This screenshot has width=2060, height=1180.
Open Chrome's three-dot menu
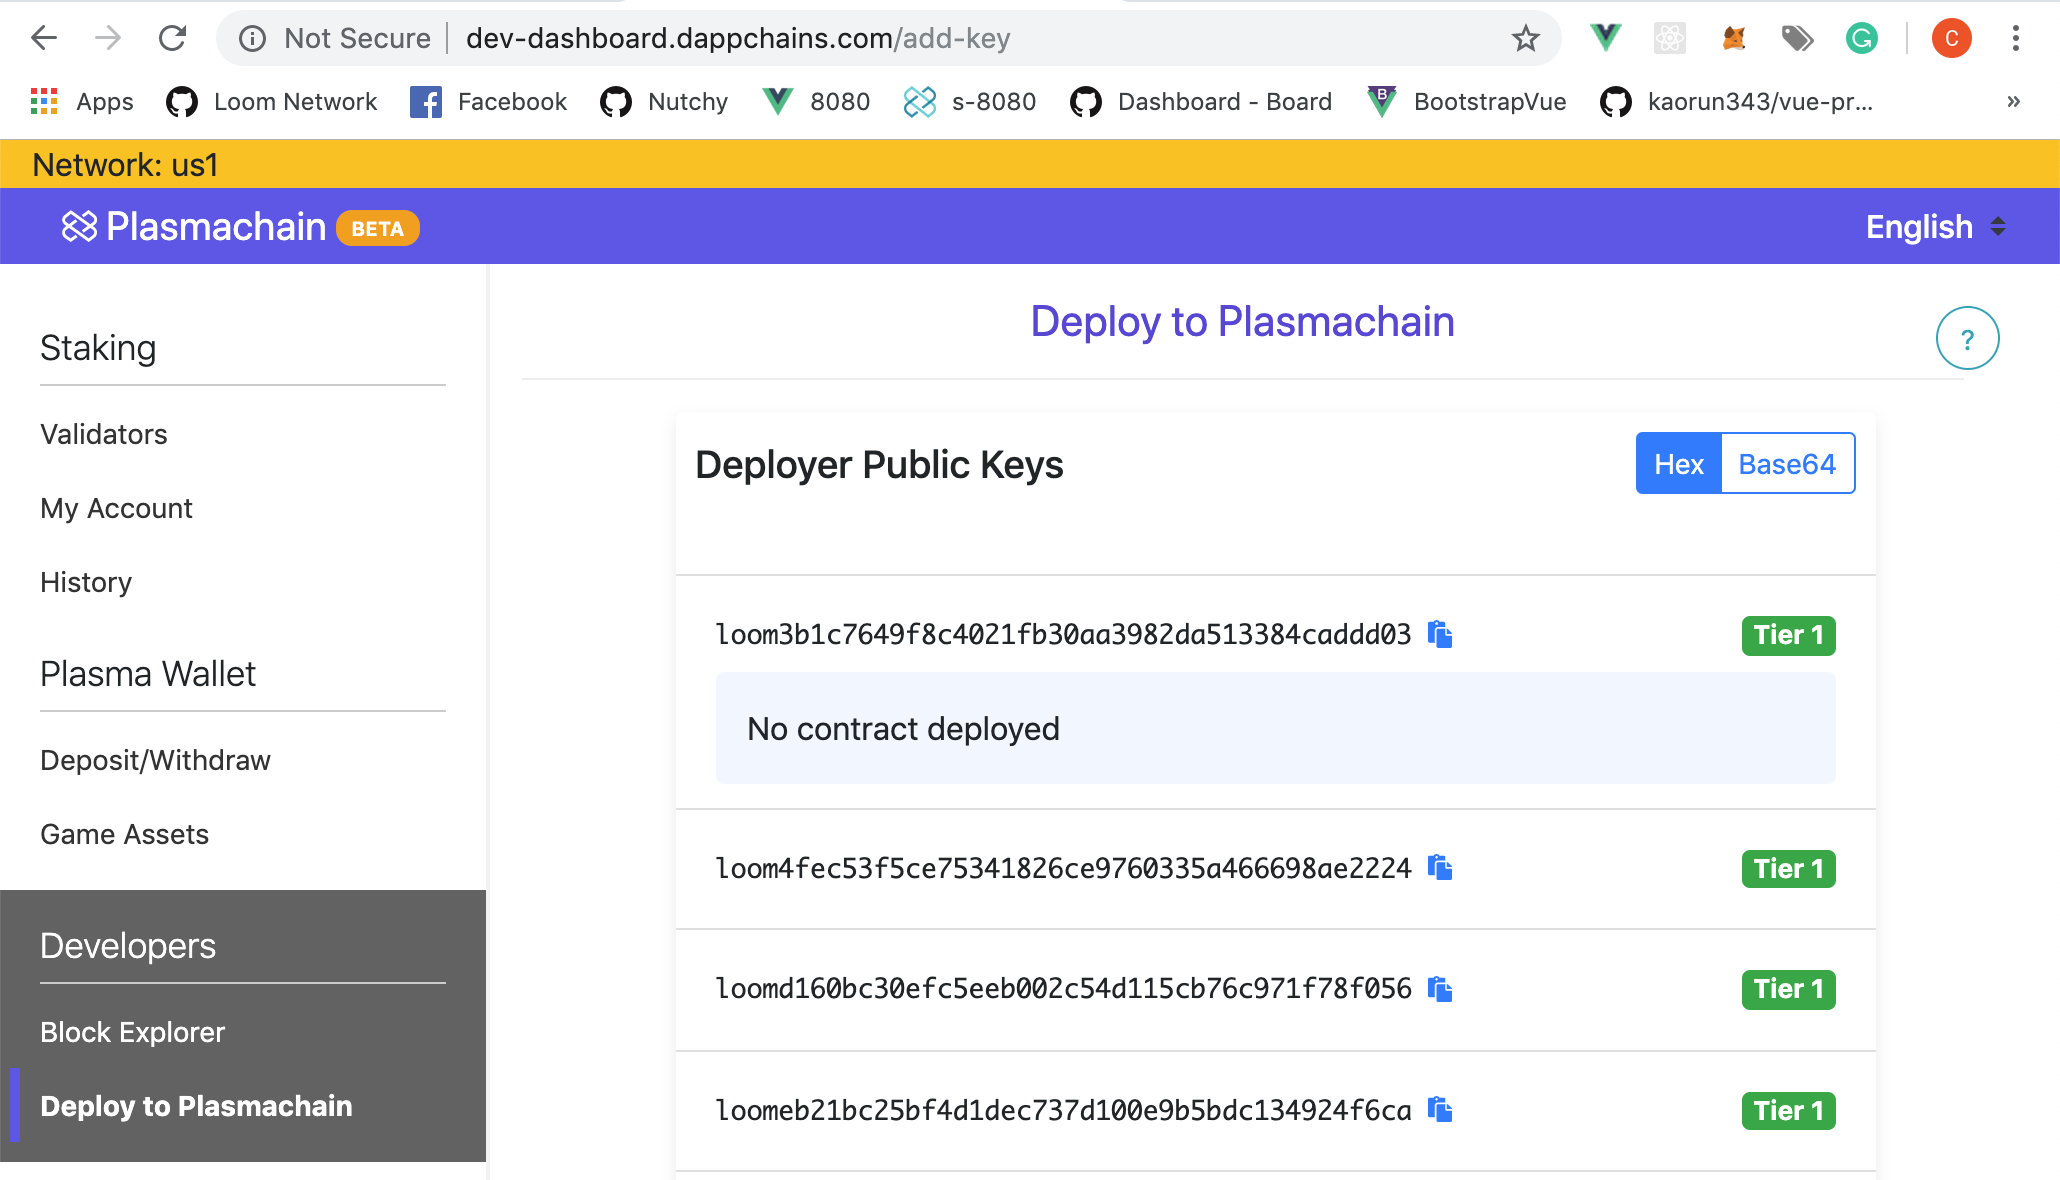(2016, 38)
